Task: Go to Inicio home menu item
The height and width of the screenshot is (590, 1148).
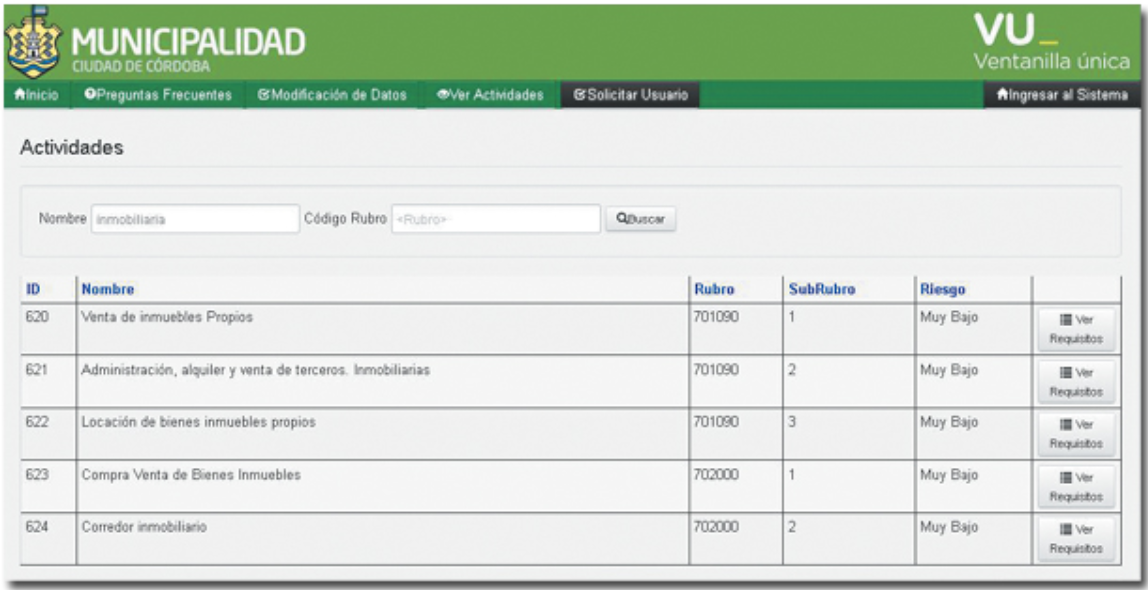Action: [x=37, y=95]
